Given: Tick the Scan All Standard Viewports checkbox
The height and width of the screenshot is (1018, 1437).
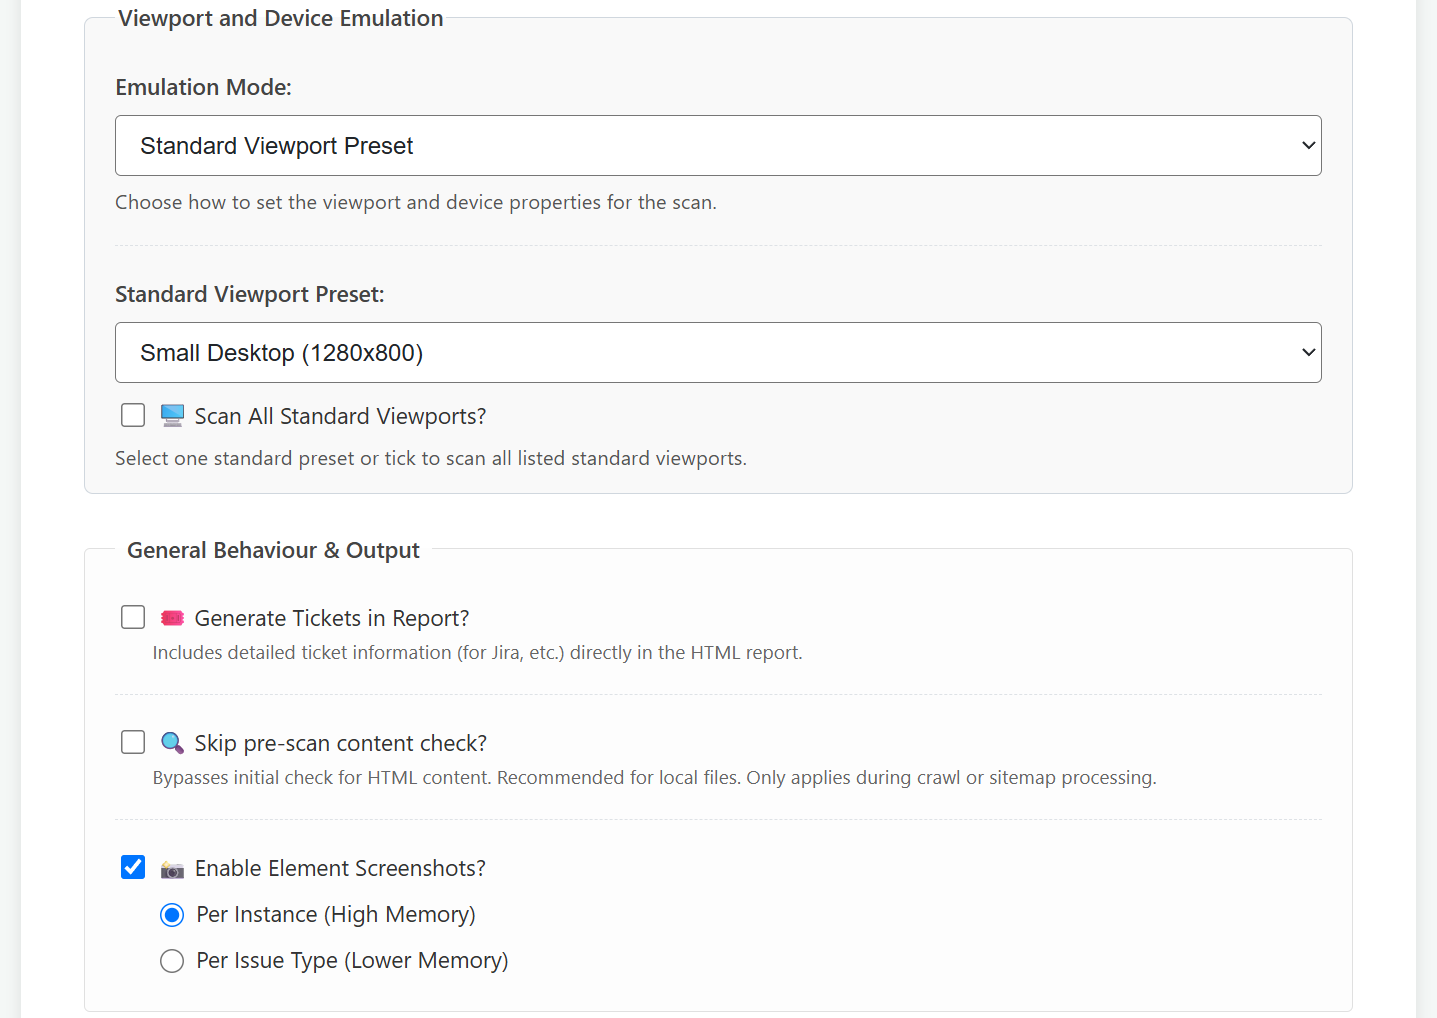Looking at the screenshot, I should coord(133,415).
